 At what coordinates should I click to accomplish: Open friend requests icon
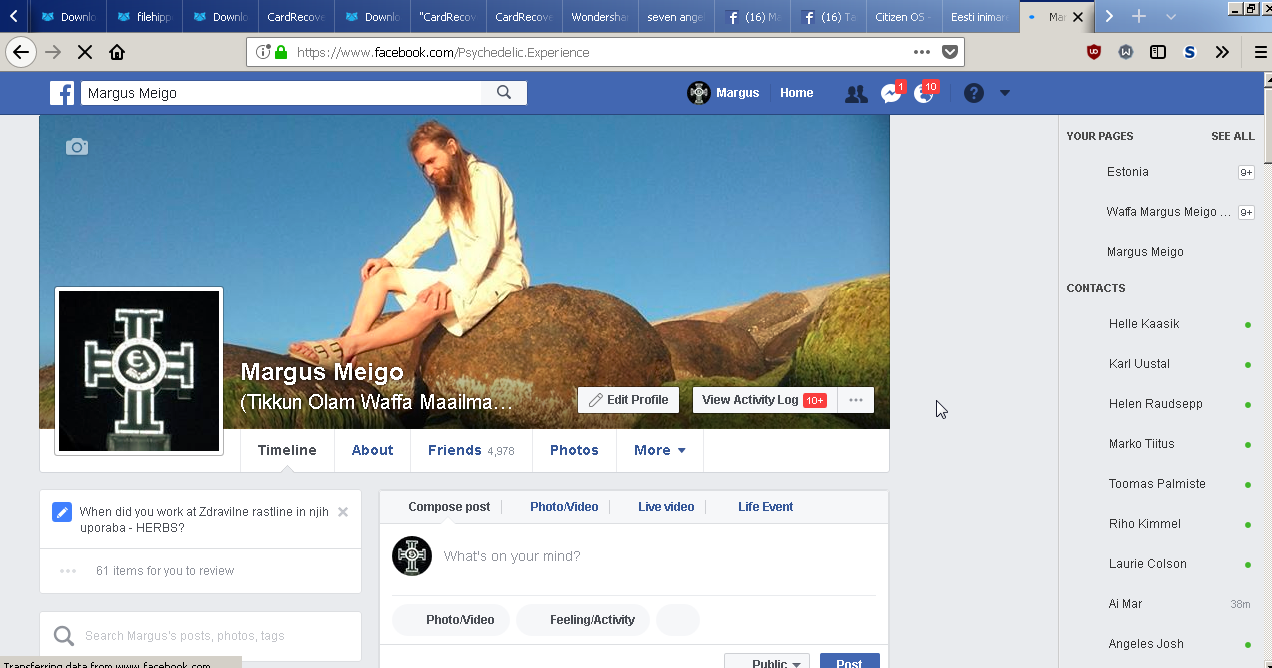point(856,94)
